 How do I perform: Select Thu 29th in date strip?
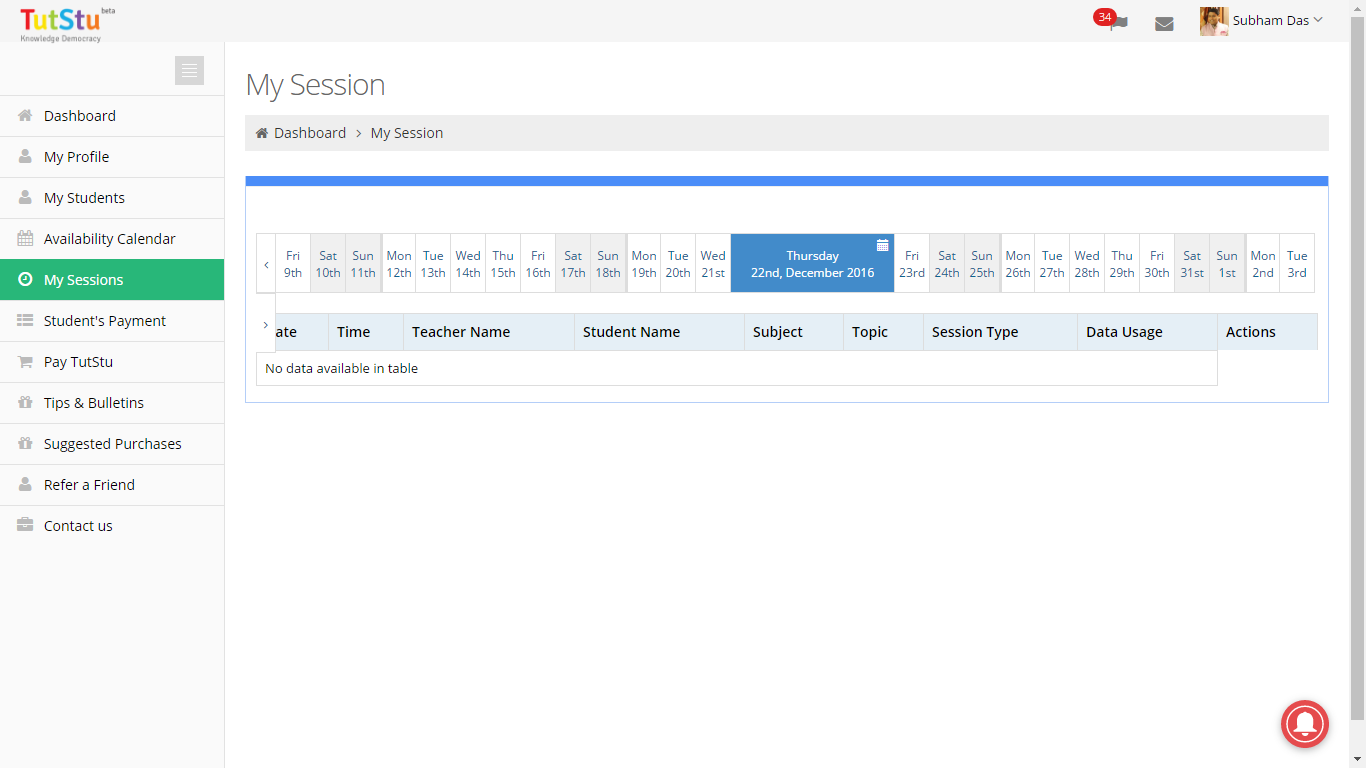[1122, 263]
